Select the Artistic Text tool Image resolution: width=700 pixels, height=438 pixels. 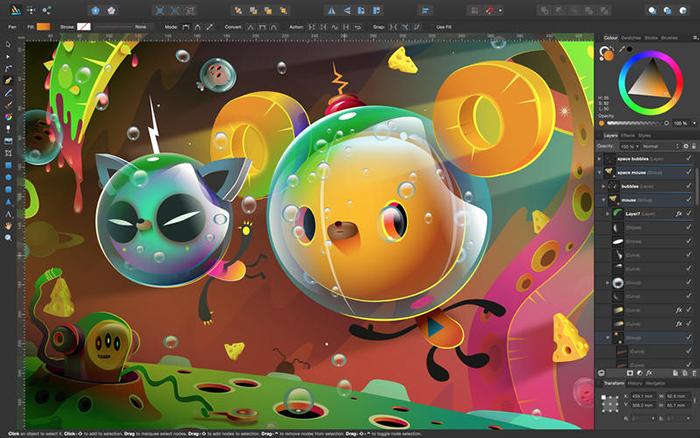coord(8,212)
